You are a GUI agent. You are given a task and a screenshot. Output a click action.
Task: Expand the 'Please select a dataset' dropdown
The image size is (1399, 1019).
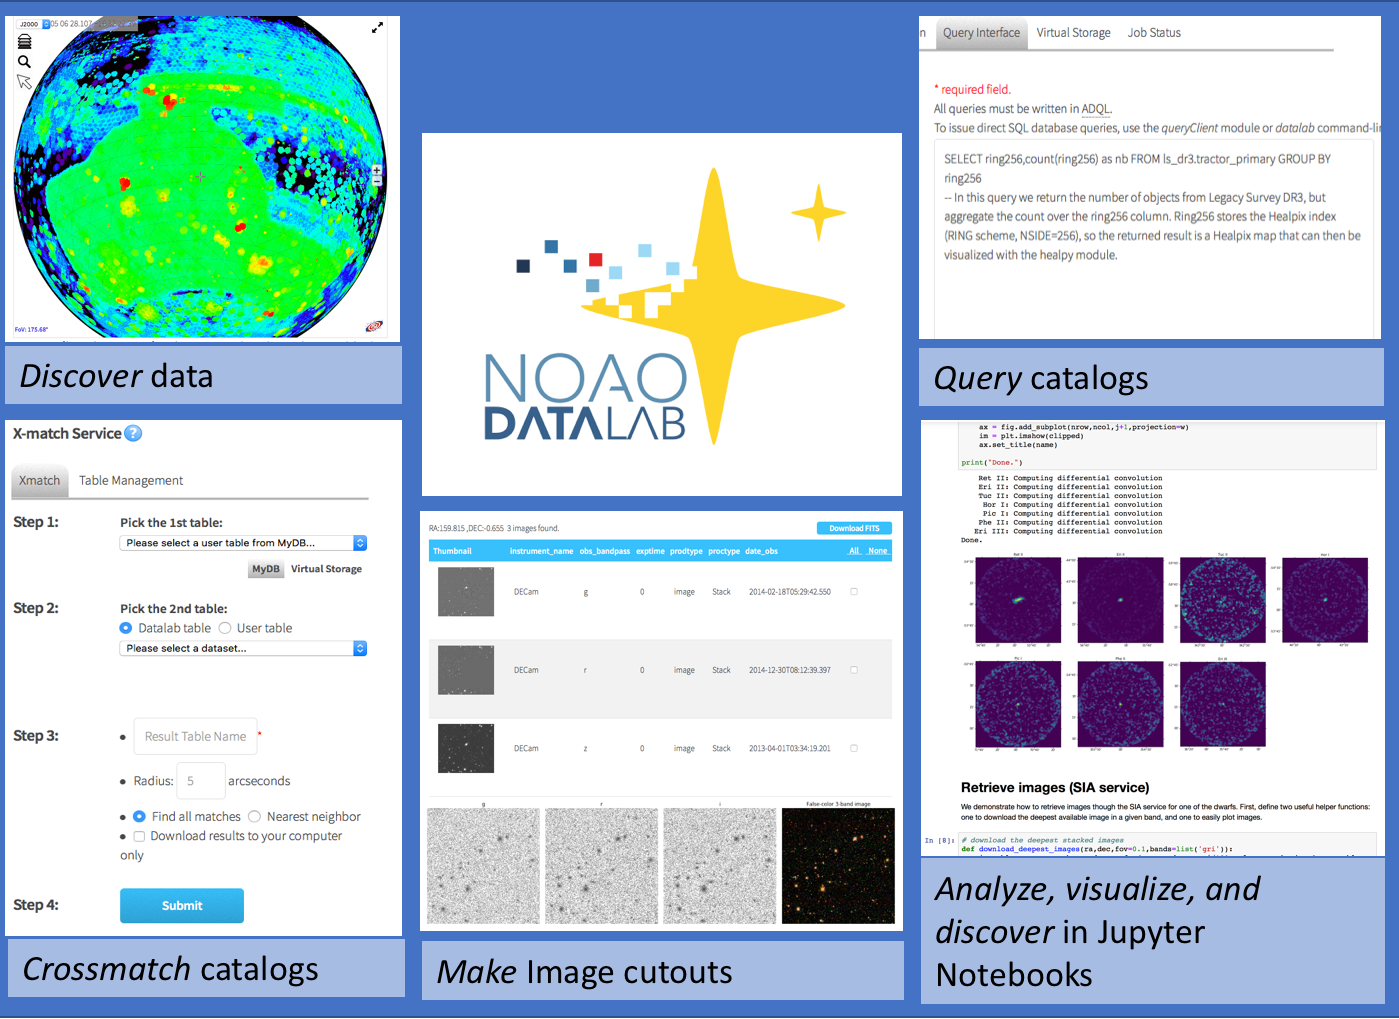coord(244,648)
